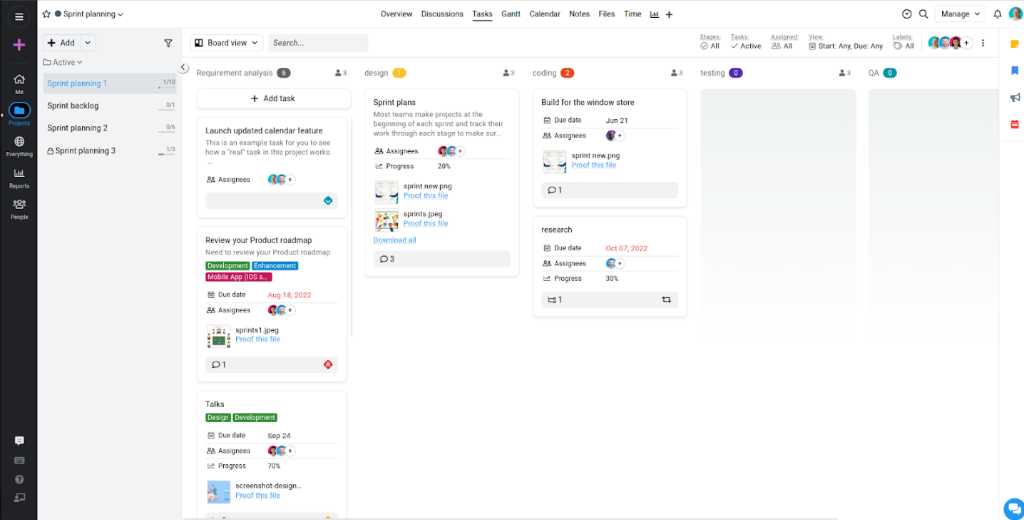Switch to the Notes tab
Screen dimensions: 1024x520
579,14
